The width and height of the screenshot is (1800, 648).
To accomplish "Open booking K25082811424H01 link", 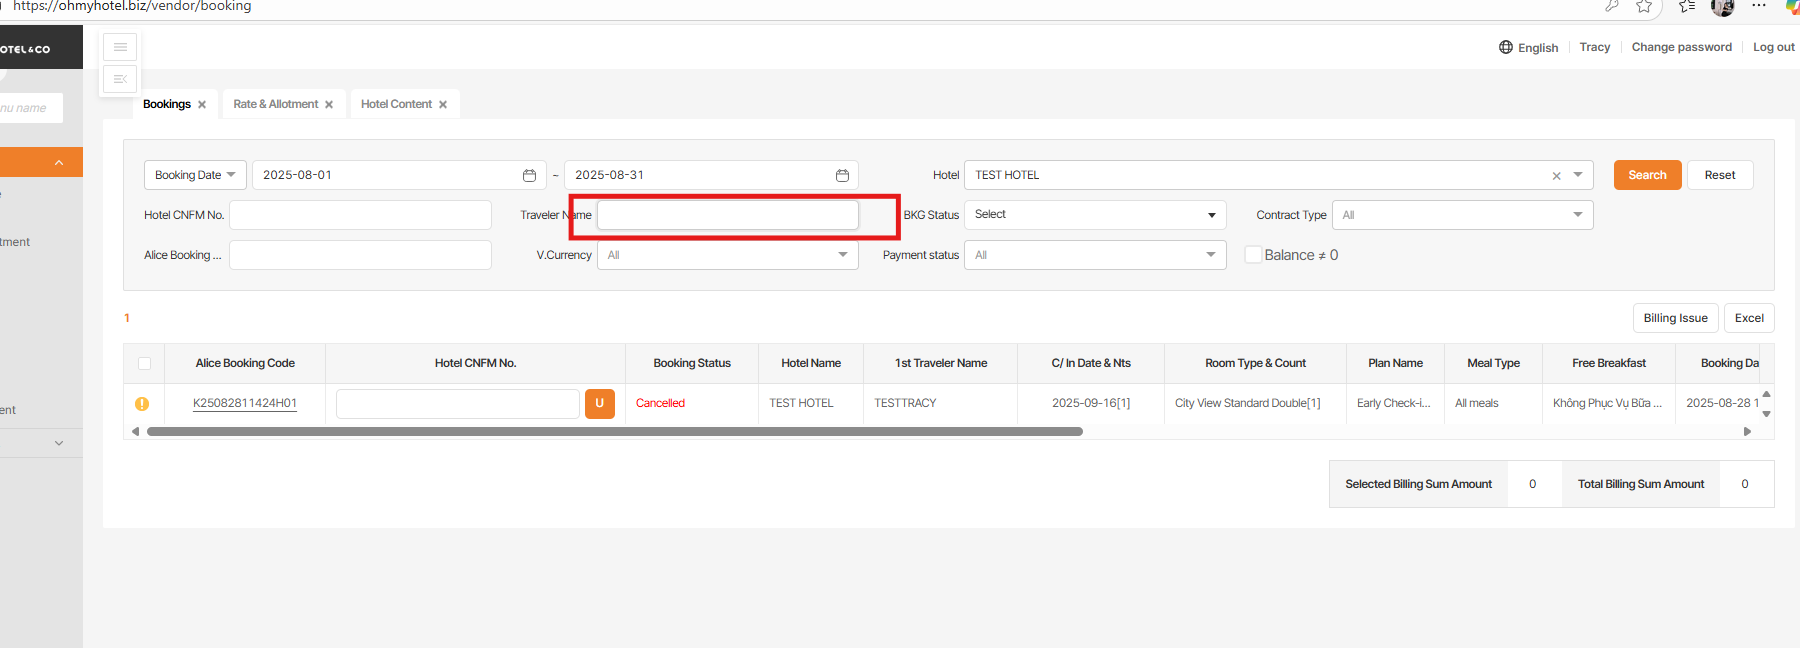I will click(x=245, y=403).
